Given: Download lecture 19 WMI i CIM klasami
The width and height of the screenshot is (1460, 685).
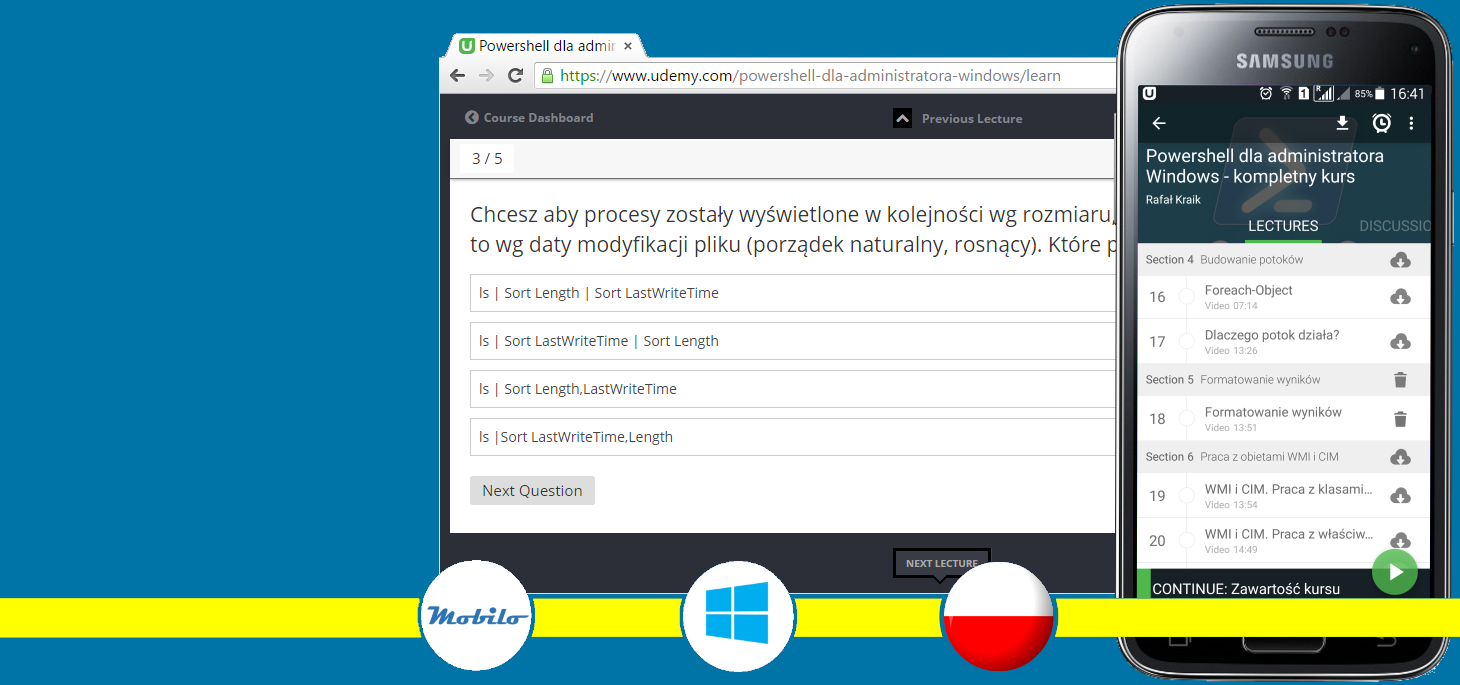Looking at the screenshot, I should (1400, 496).
